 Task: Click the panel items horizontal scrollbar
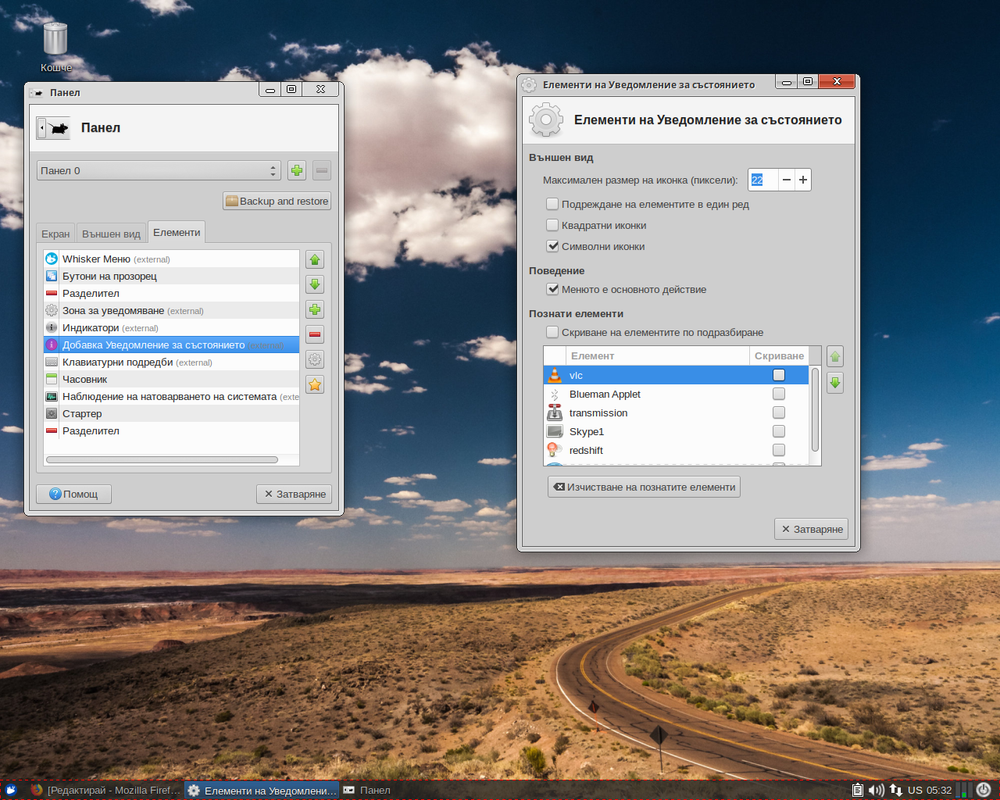click(x=162, y=459)
